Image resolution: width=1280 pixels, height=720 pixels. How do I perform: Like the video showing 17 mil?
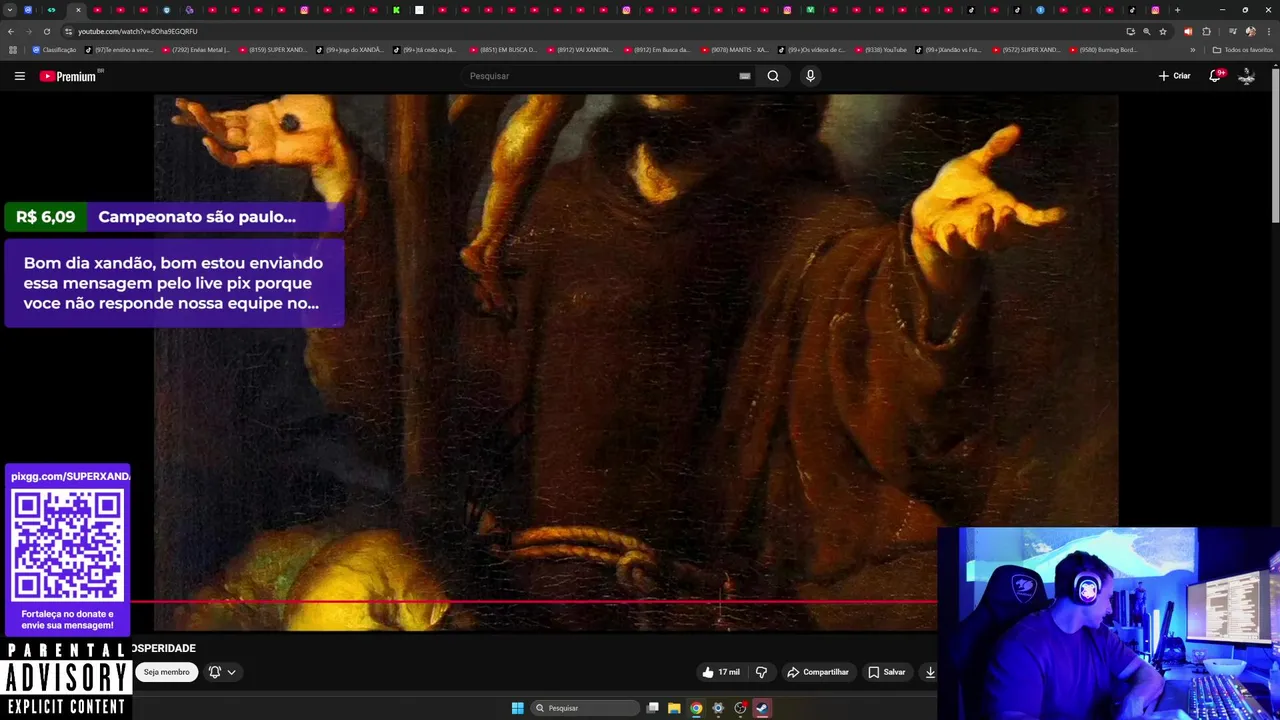721,672
